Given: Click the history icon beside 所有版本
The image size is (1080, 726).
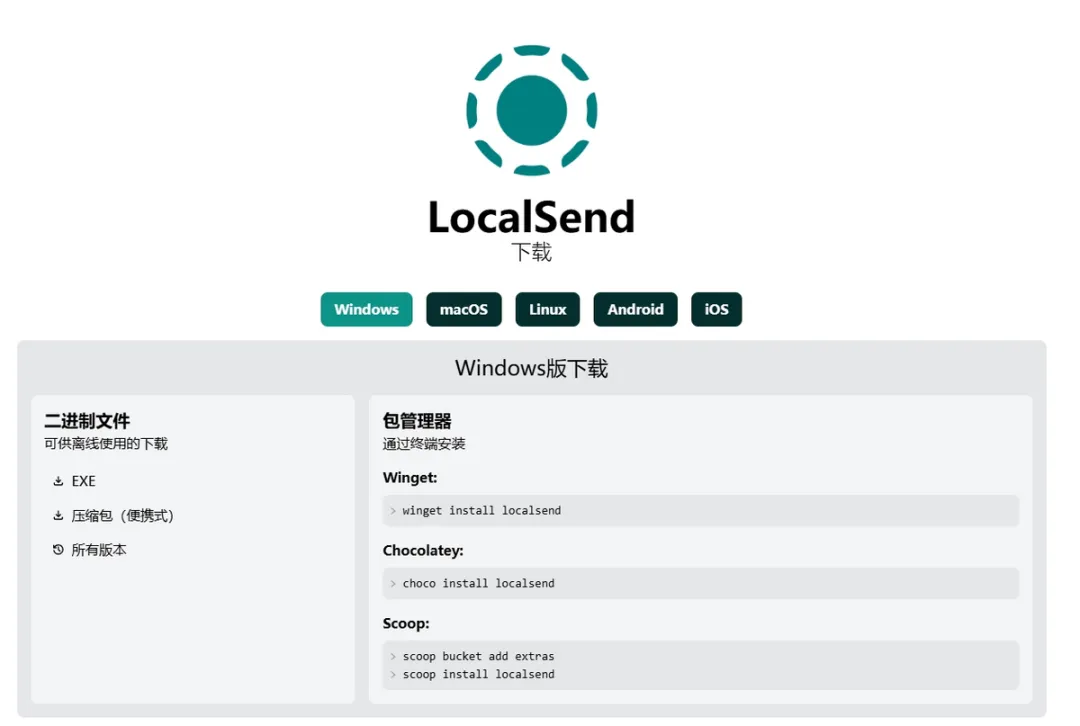Looking at the screenshot, I should tap(59, 550).
